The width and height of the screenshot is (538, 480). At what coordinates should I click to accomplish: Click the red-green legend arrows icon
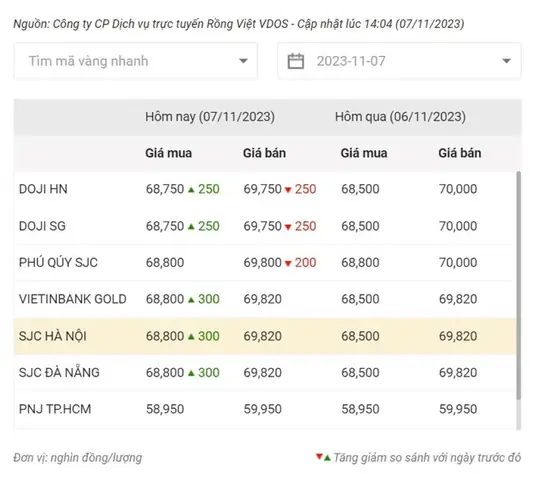pyautogui.click(x=323, y=457)
